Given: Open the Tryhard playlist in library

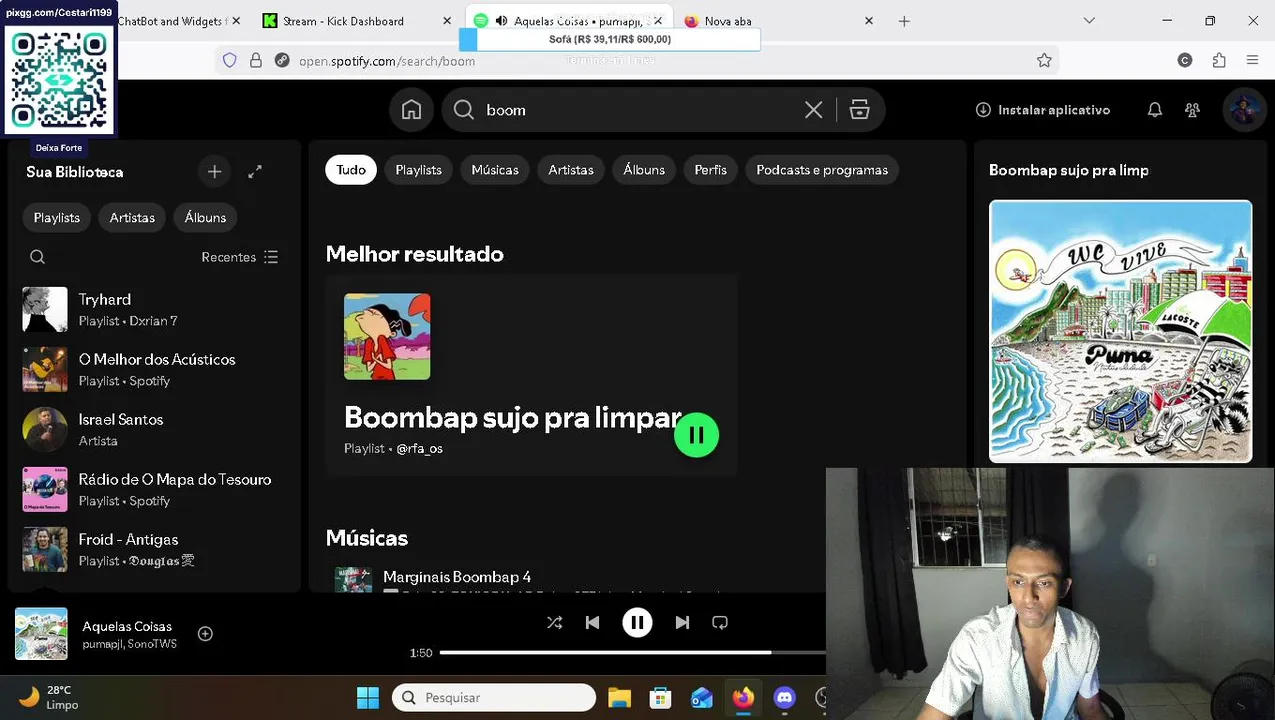Looking at the screenshot, I should (x=152, y=310).
